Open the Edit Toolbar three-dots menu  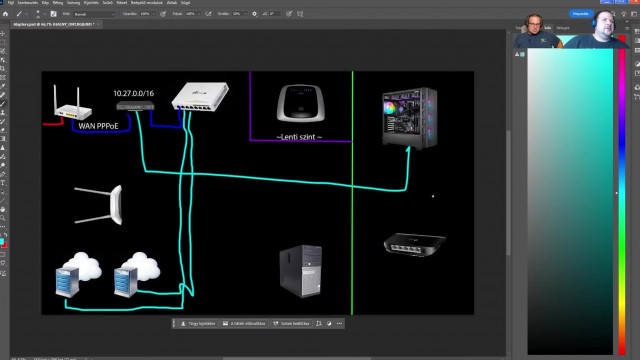3,227
